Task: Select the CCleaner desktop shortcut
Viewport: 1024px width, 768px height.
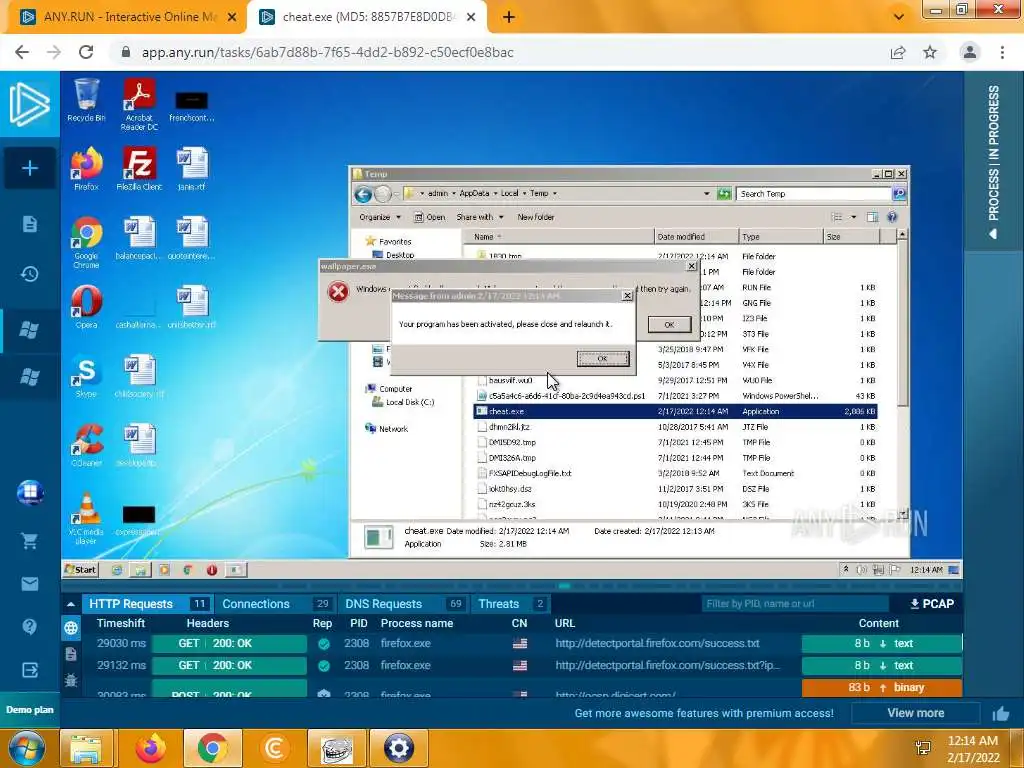Action: coord(86,445)
